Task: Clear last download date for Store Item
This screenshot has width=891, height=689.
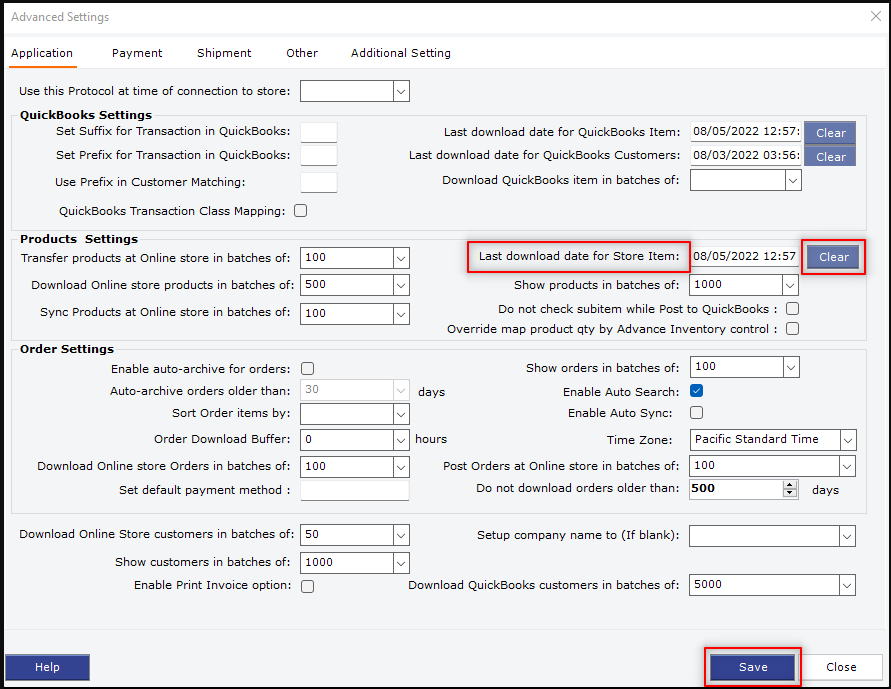Action: point(833,257)
